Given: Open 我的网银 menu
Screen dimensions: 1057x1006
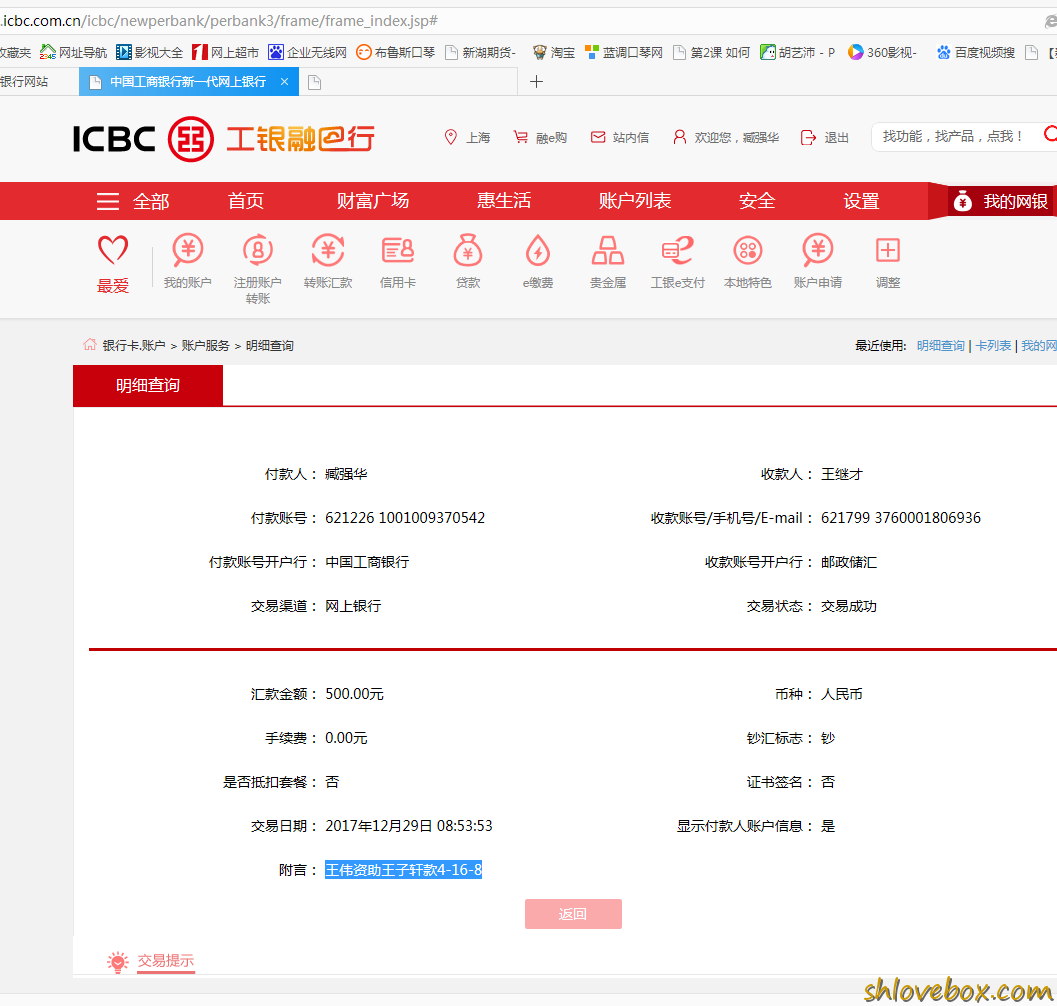Looking at the screenshot, I should click(1001, 201).
